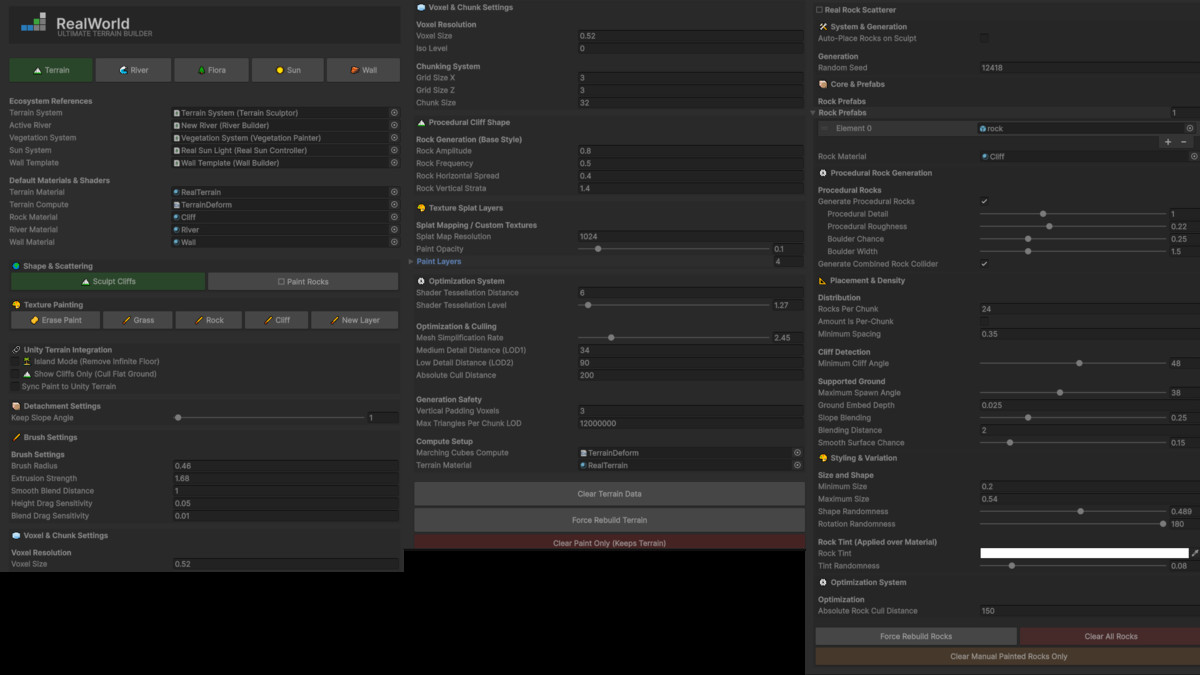Viewport: 1200px width, 675px height.
Task: Collapse the Rock Prefabs list foldout
Action: (x=813, y=113)
